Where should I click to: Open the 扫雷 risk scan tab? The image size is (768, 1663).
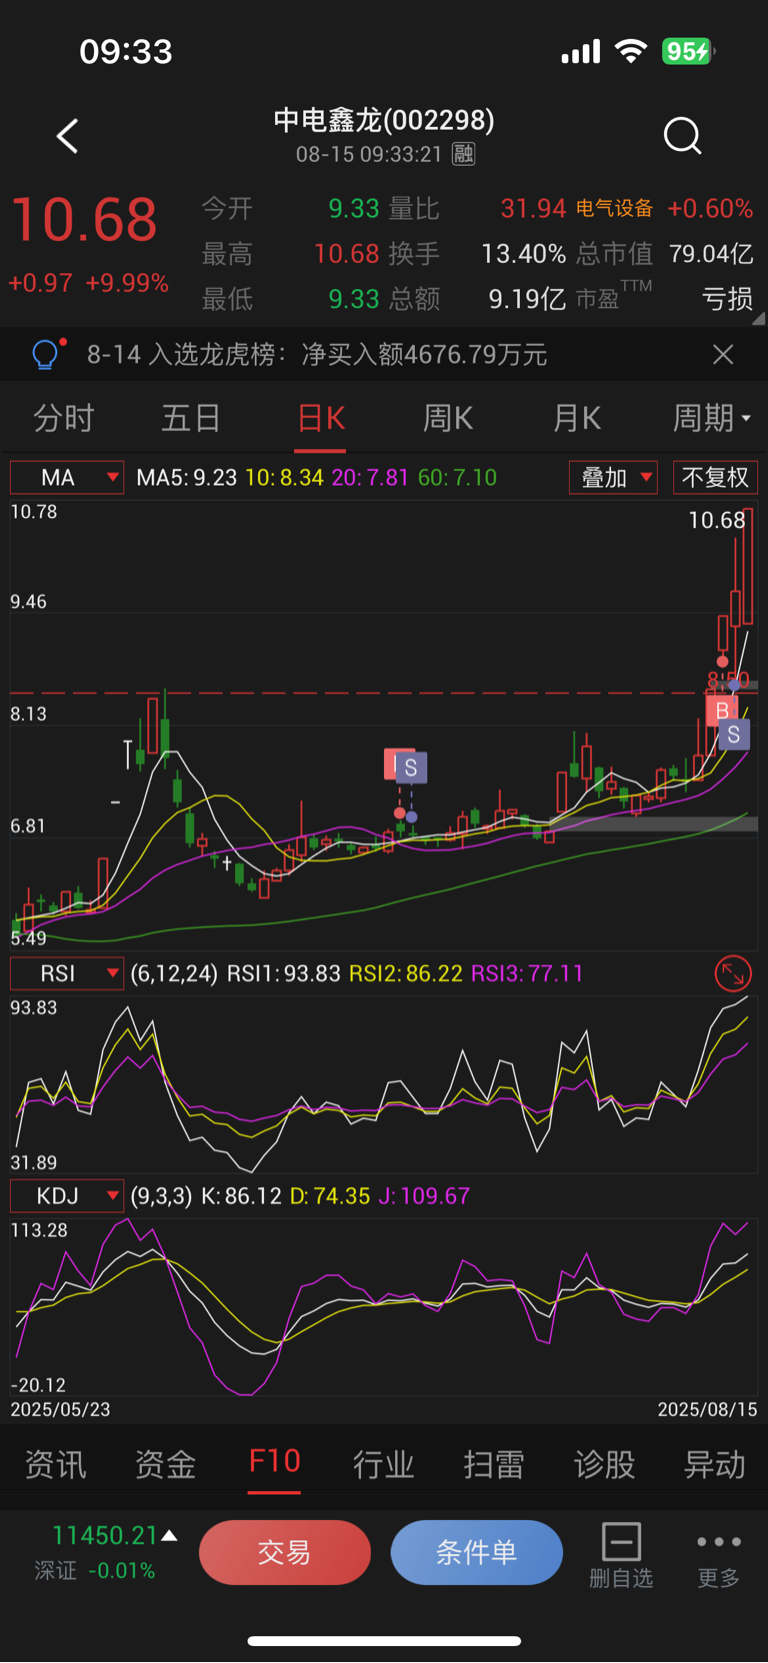tap(494, 1465)
